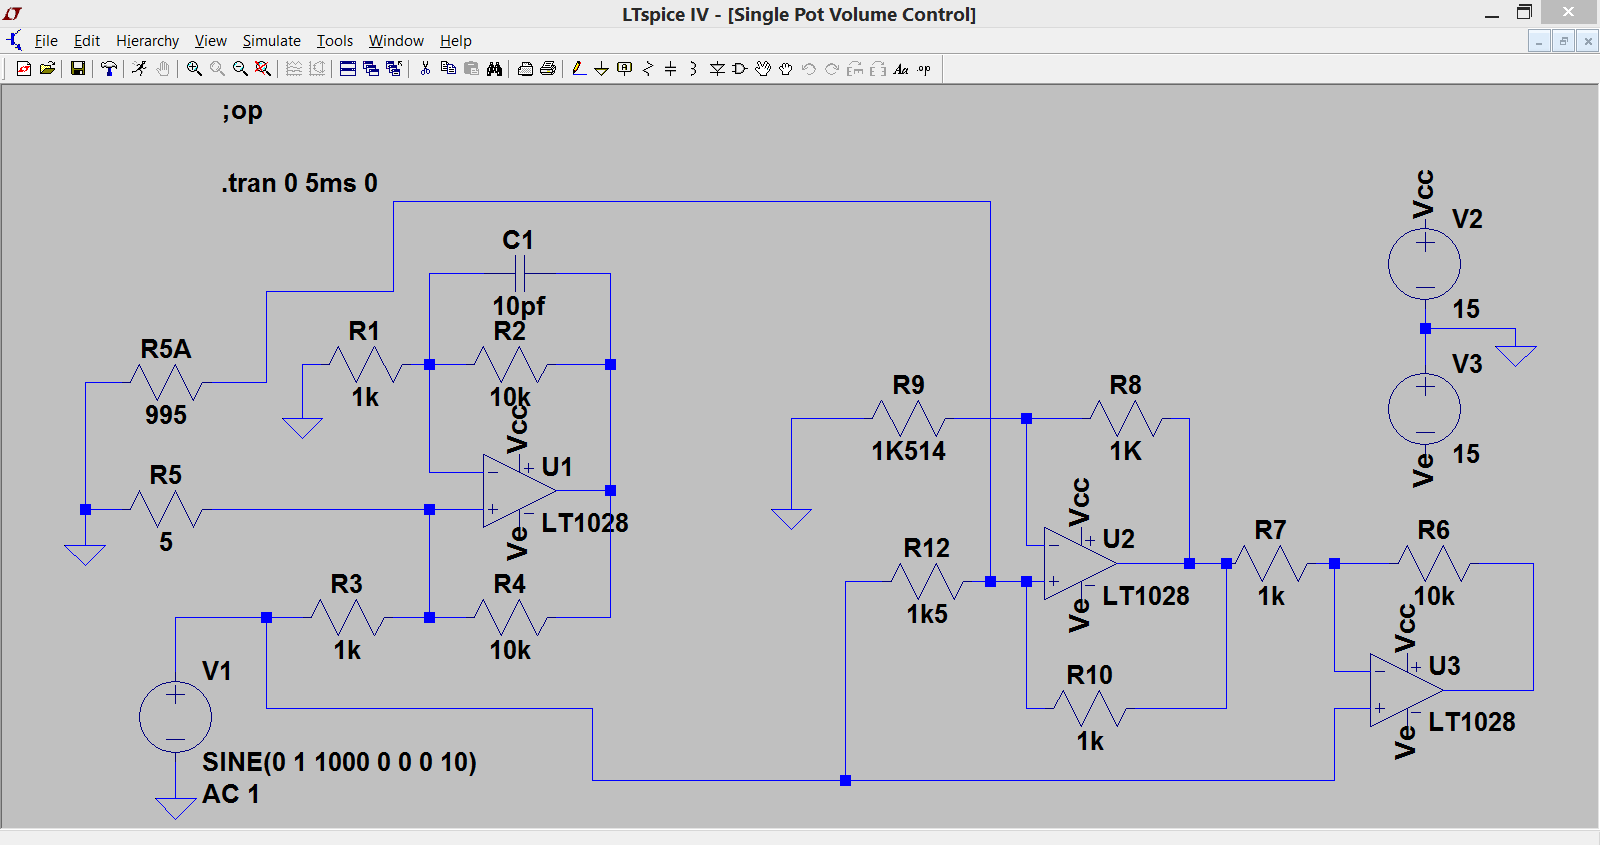Open the Tools menu
The width and height of the screenshot is (1600, 845).
click(x=335, y=41)
